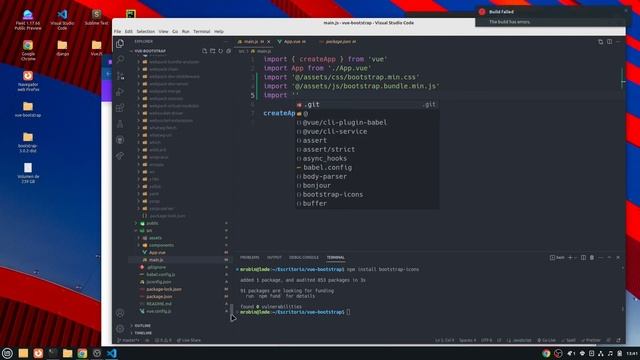Click the Chrome tray icon in system tray
The image size is (640, 360).
(546, 353)
